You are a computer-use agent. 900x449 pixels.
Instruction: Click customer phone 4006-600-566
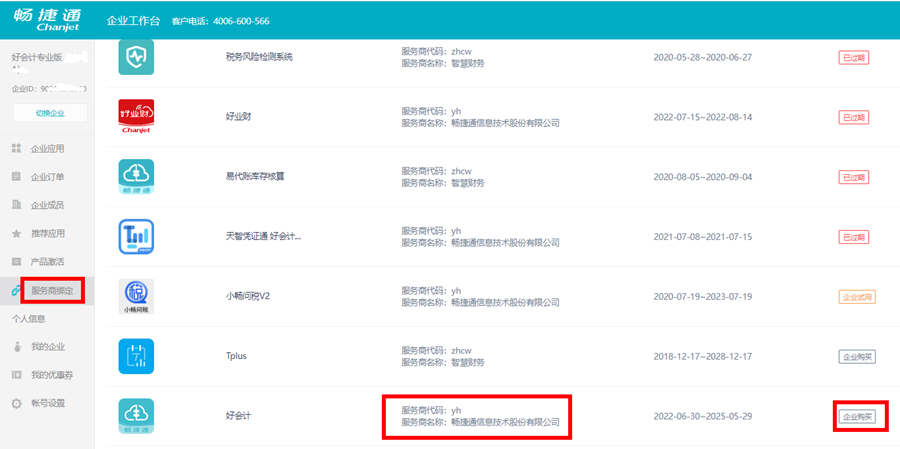coord(241,21)
